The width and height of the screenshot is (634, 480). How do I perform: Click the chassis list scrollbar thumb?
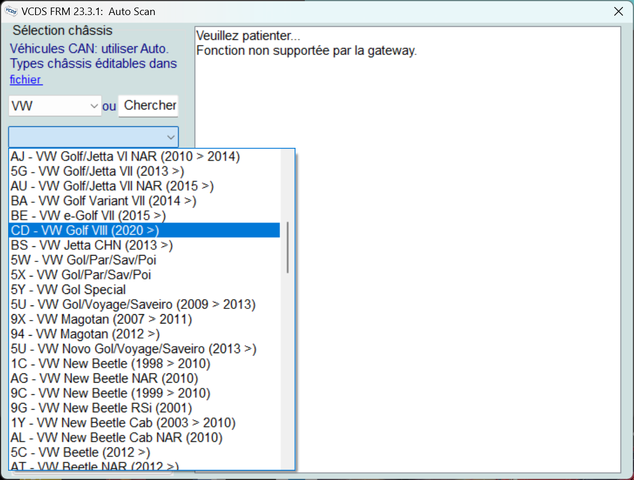[x=287, y=247]
